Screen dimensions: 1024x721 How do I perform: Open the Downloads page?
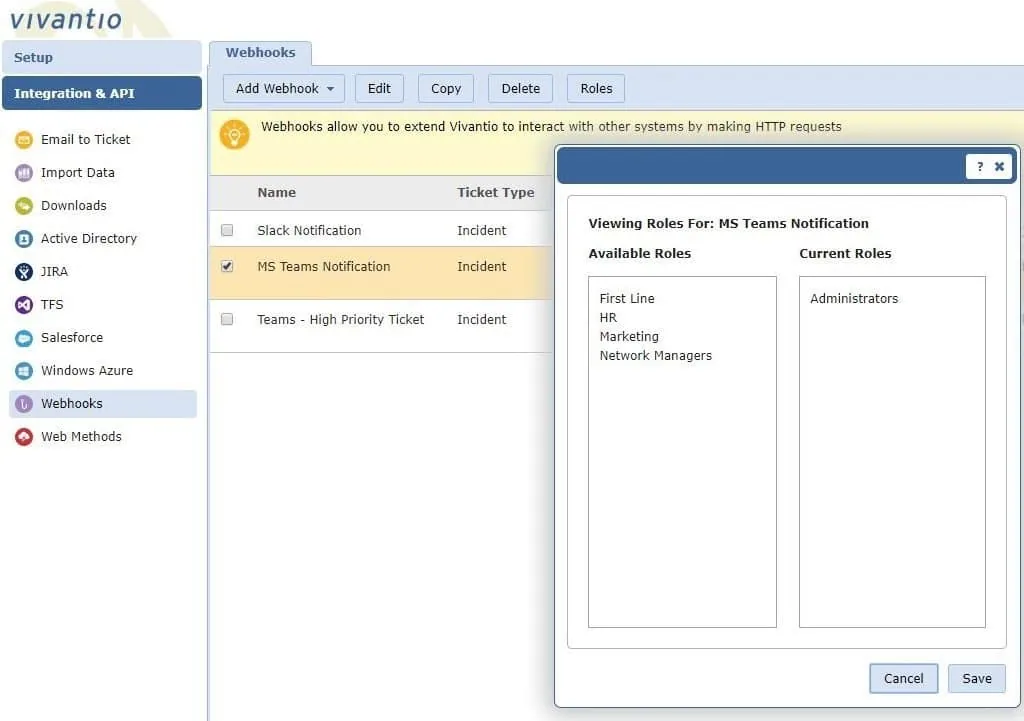pos(74,206)
